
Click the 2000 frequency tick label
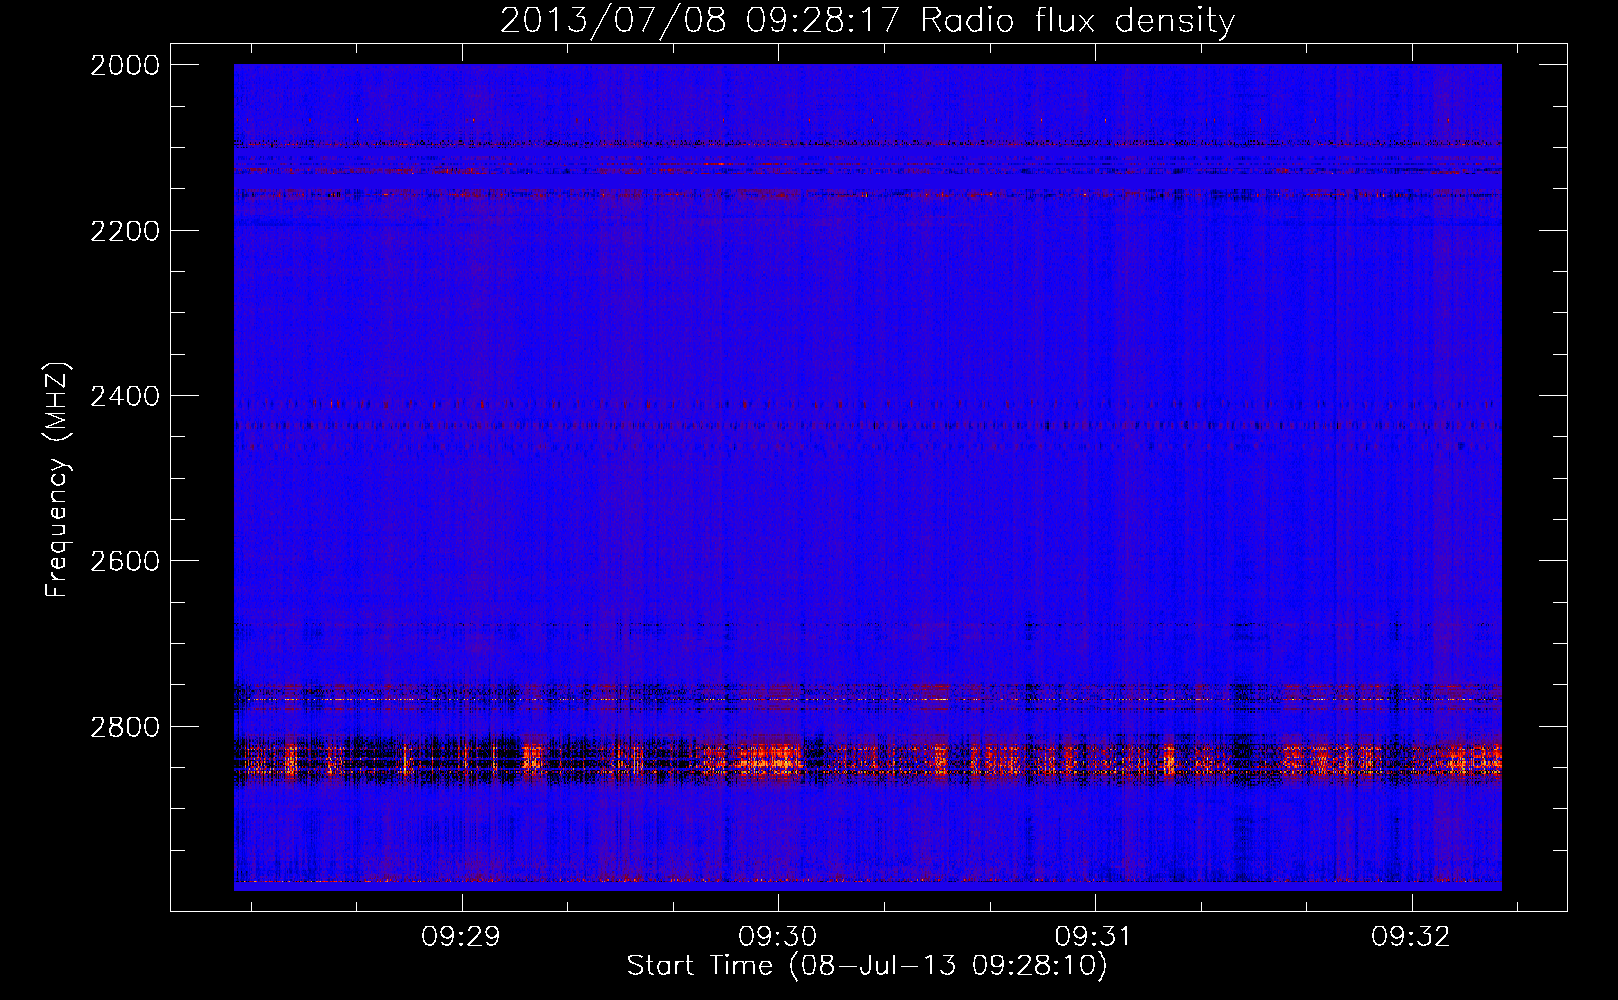click(x=125, y=65)
